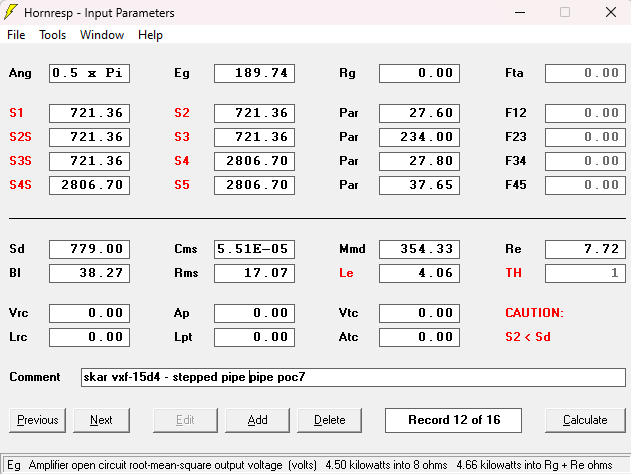
Task: Click the Fta input field
Action: pos(586,73)
